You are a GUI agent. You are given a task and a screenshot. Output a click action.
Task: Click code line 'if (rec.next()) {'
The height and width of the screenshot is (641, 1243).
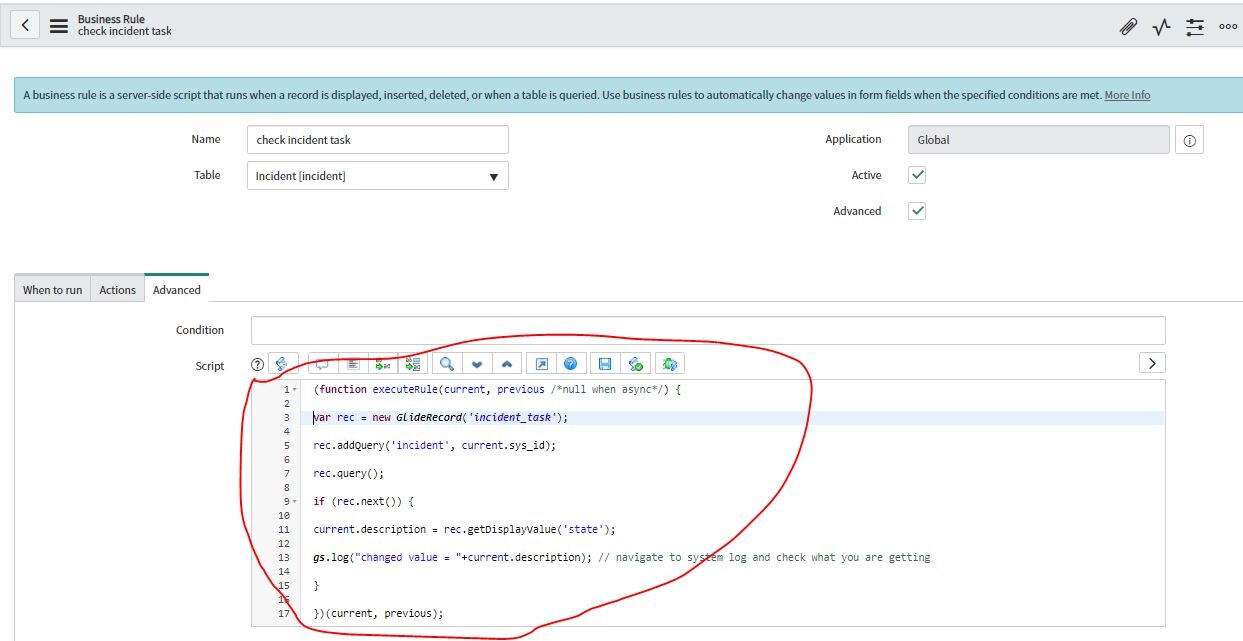[363, 502]
